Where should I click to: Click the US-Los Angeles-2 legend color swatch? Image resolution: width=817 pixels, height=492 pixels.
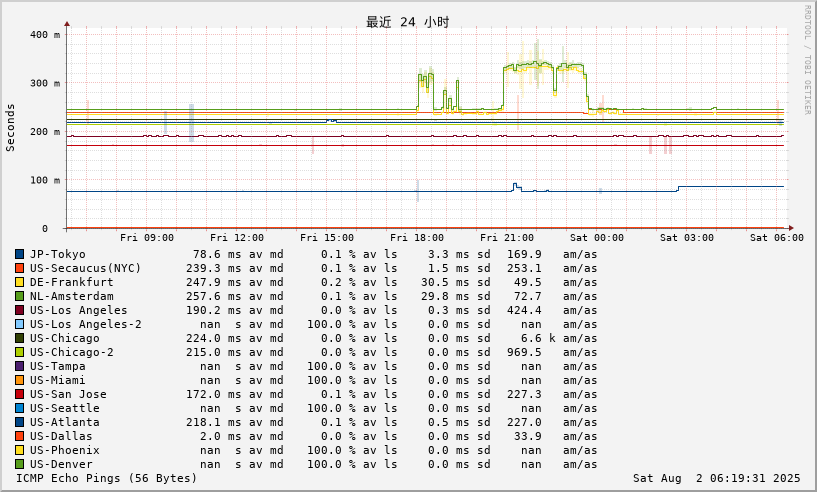click(x=20, y=324)
